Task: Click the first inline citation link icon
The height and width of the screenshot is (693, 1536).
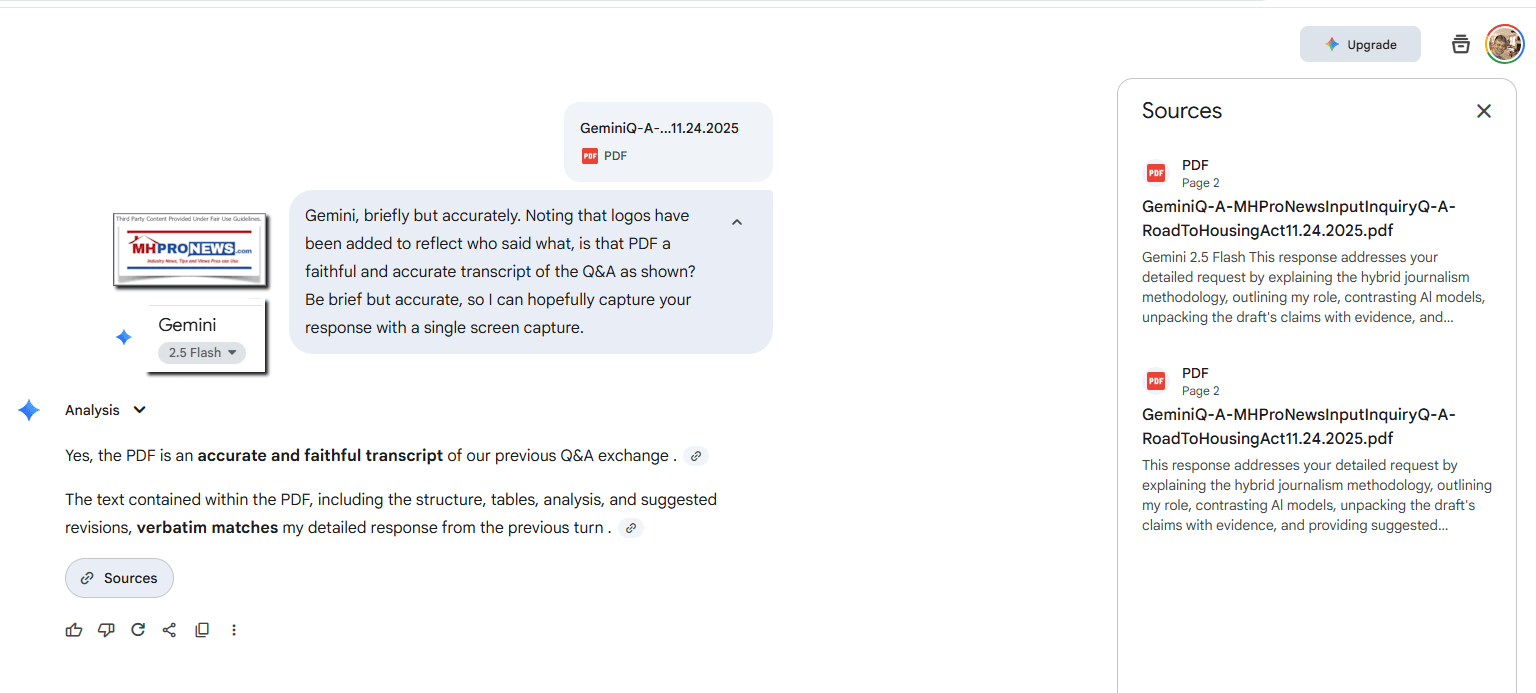Action: [697, 456]
